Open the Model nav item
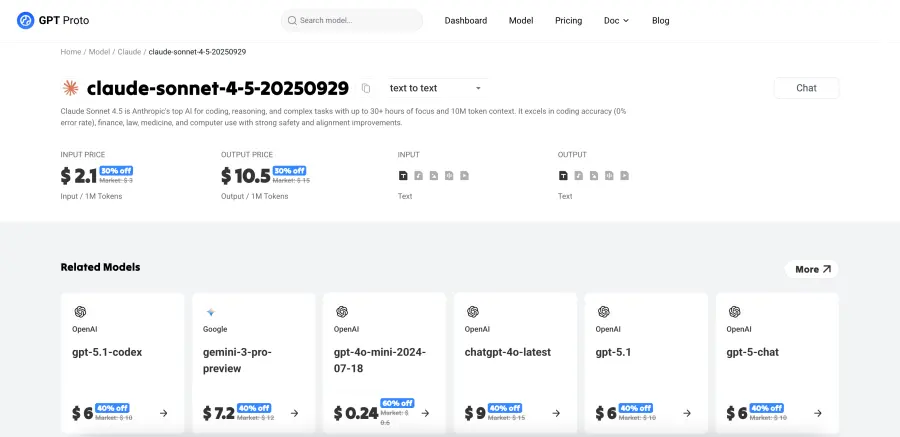This screenshot has height=437, width=900. (521, 21)
